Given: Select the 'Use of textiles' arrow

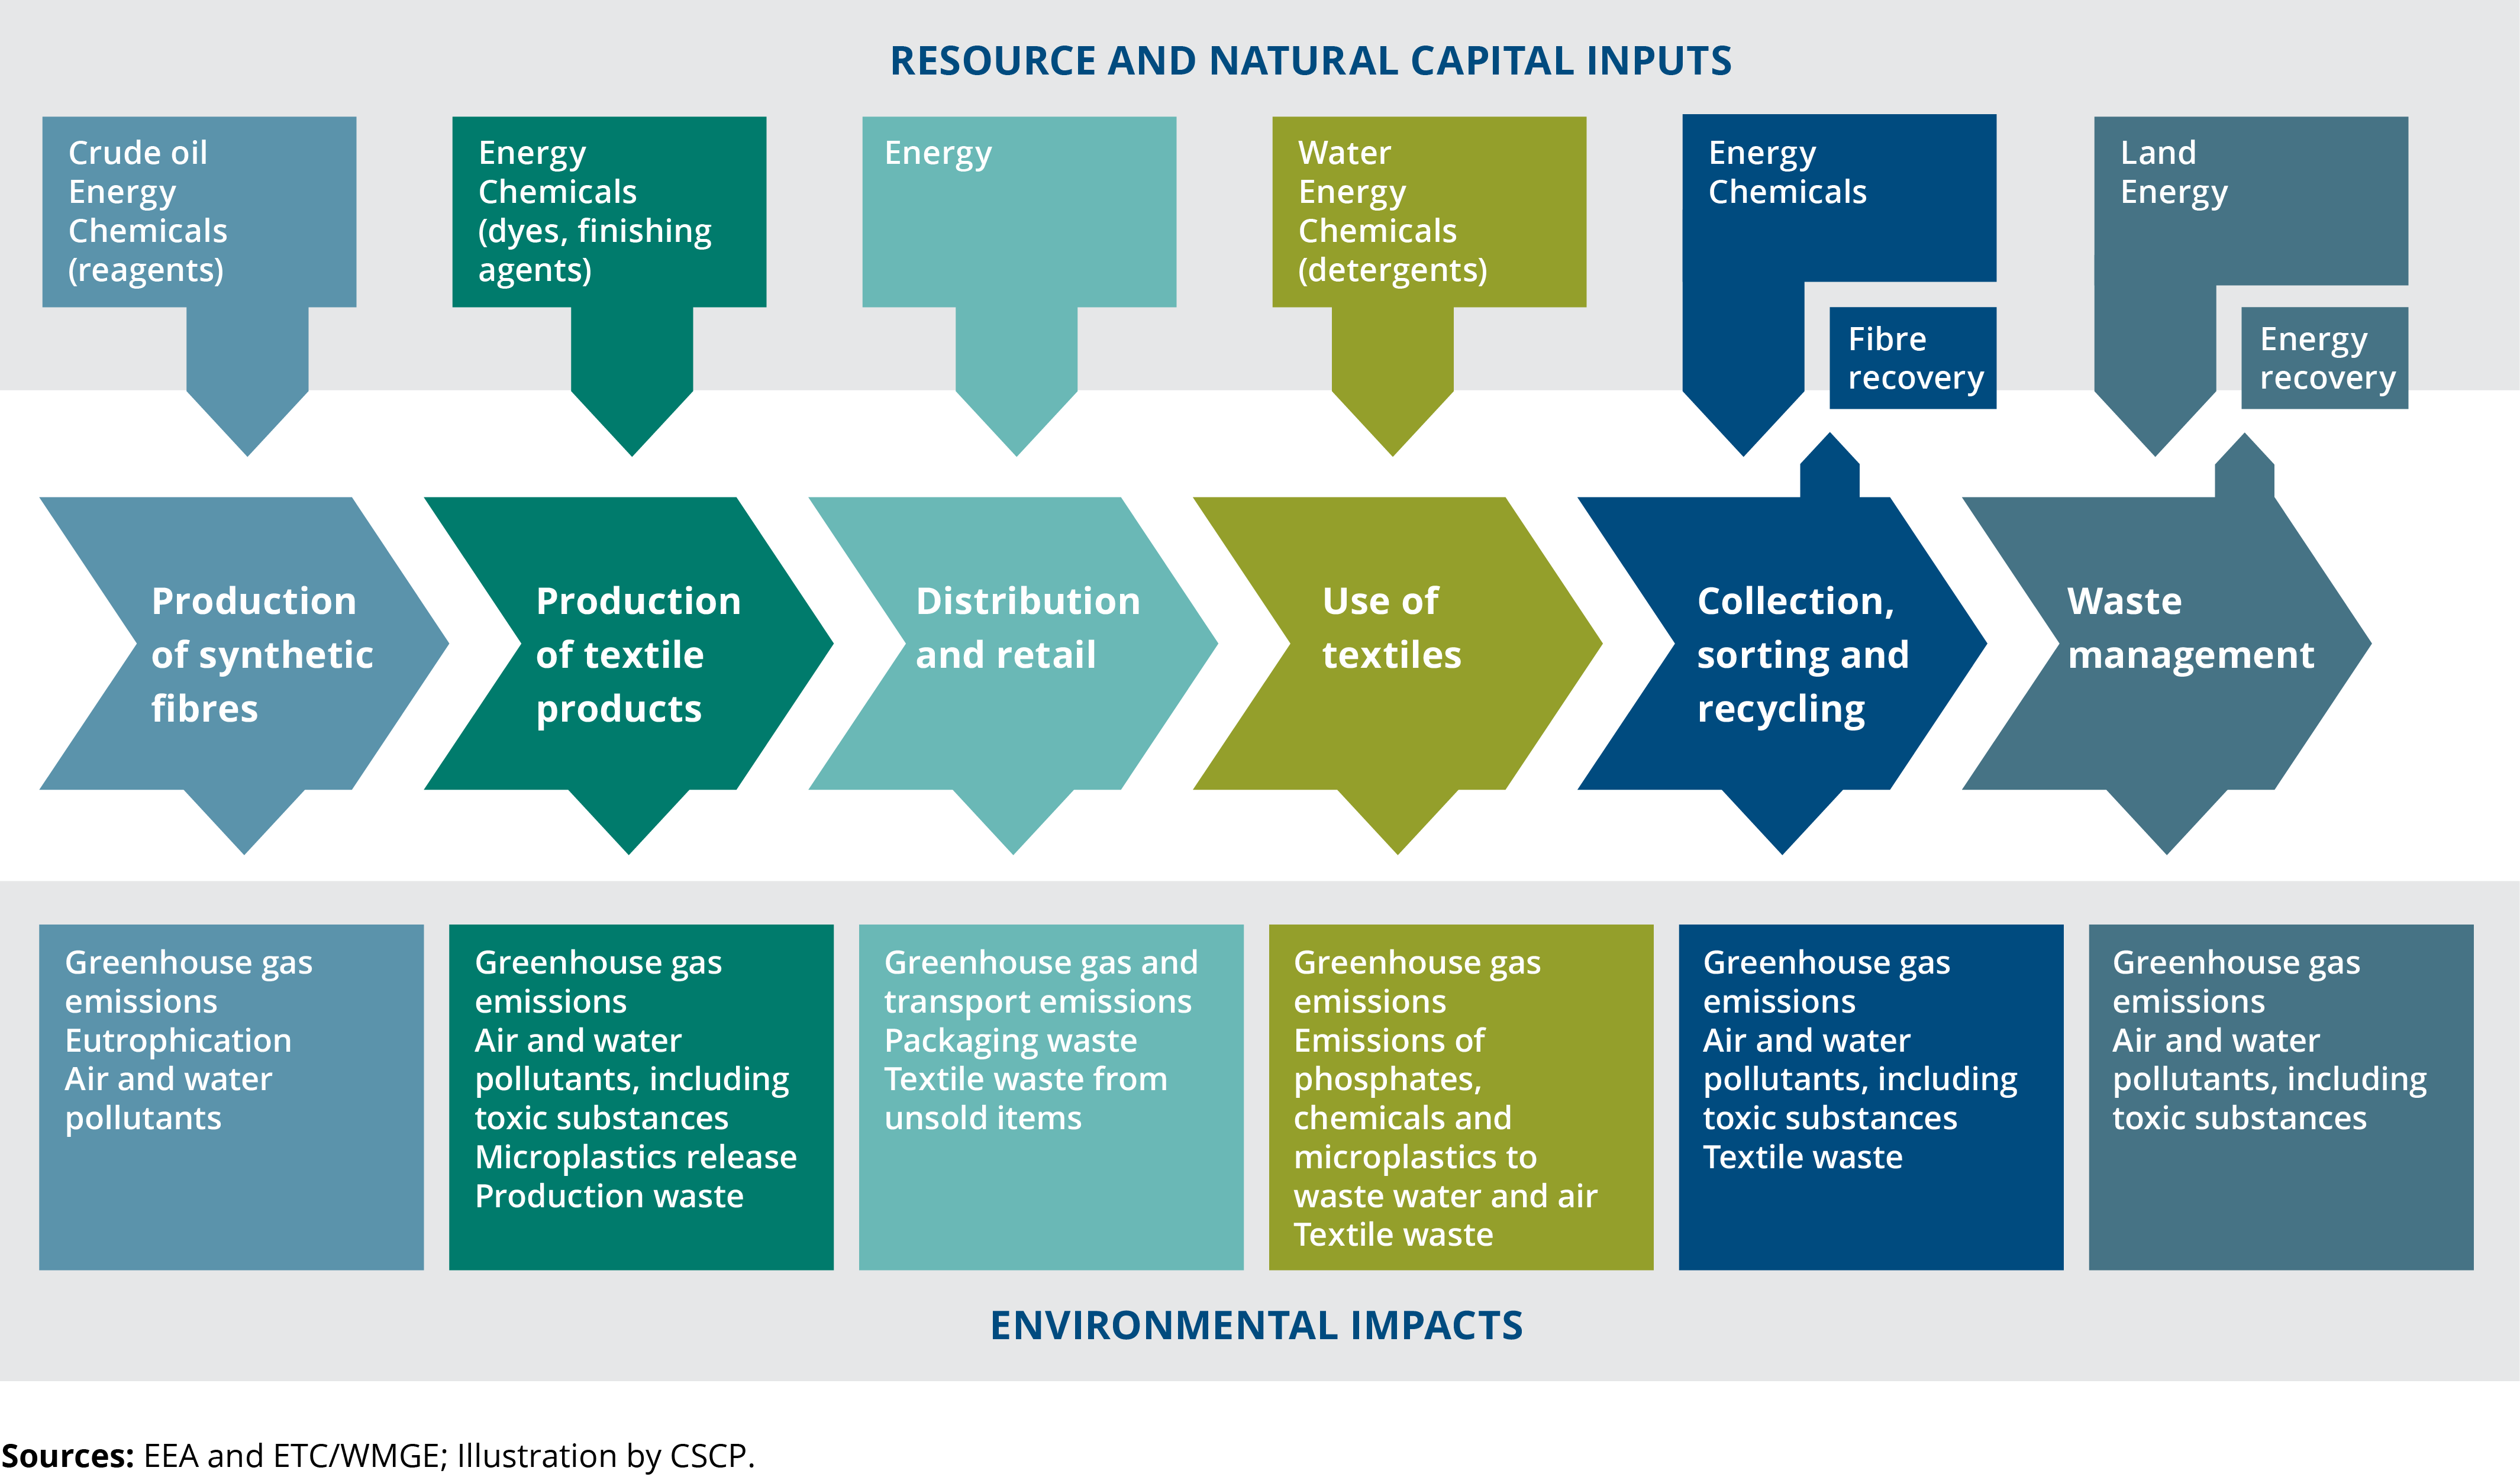Looking at the screenshot, I should pos(1398,655).
